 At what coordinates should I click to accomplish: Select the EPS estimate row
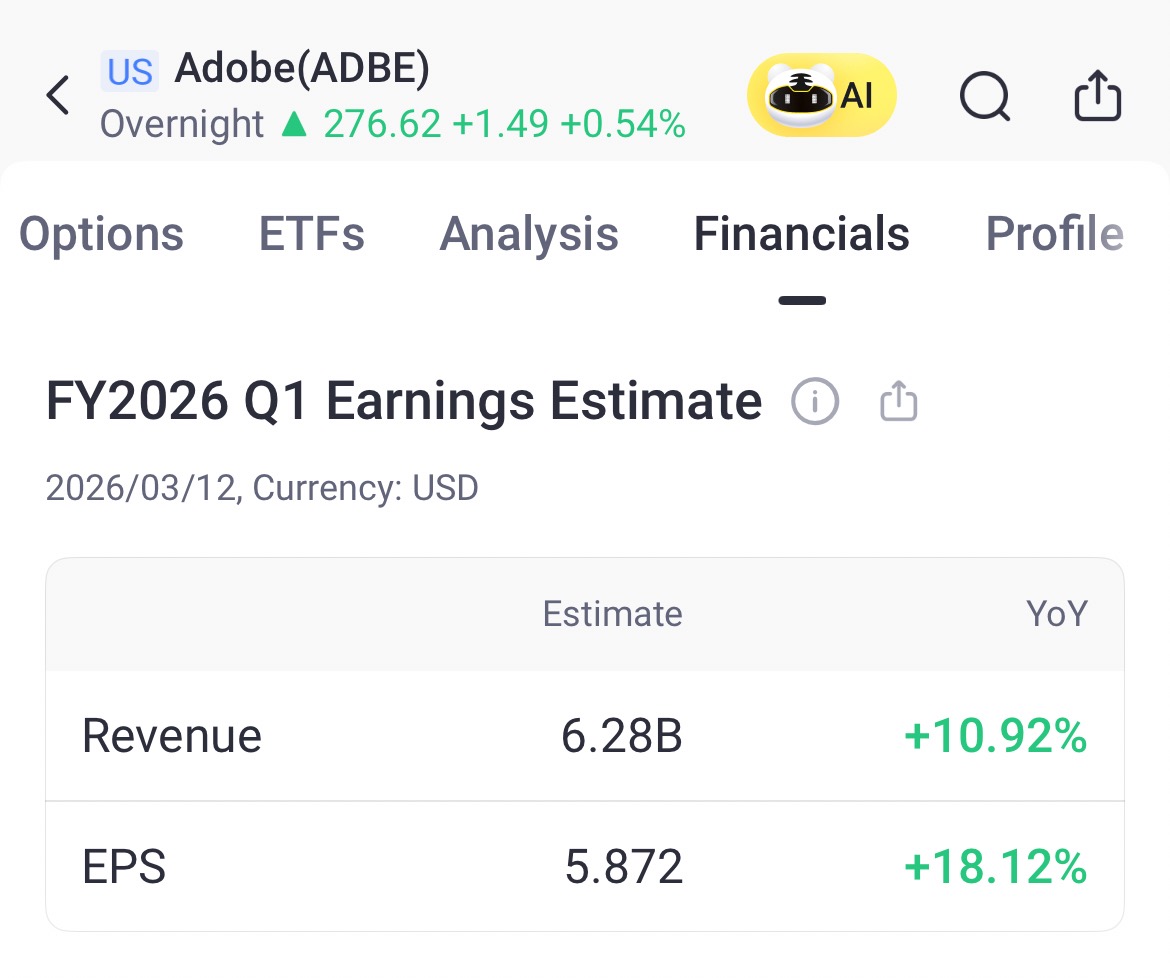pyautogui.click(x=584, y=866)
